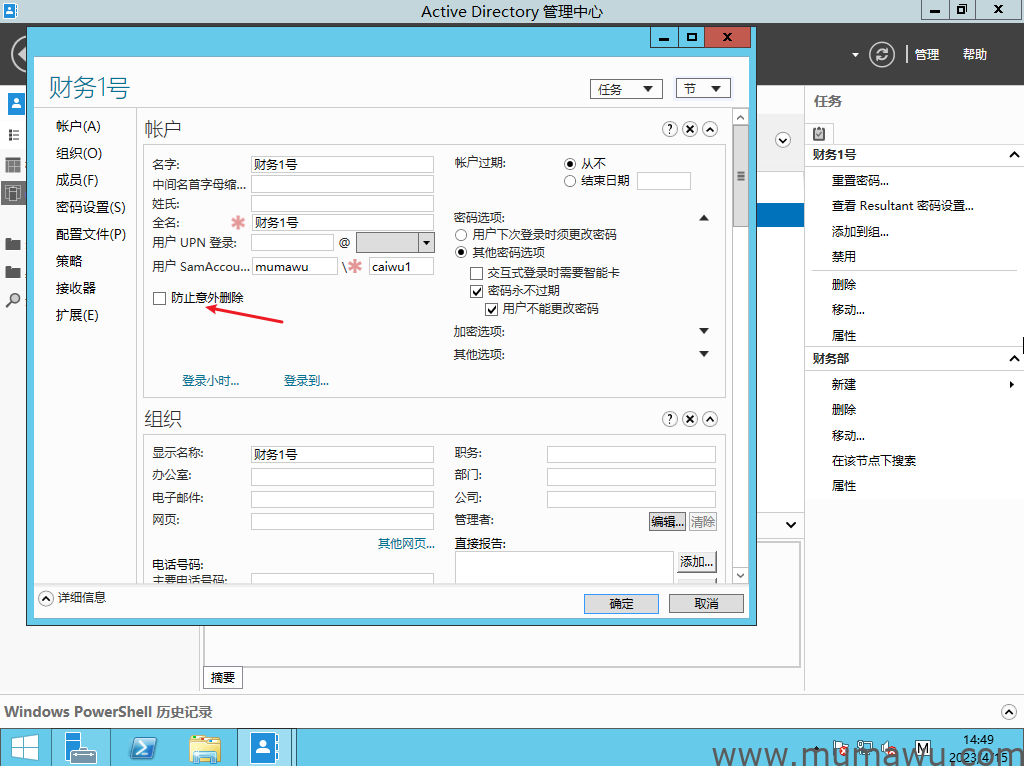Click the Windows Start button
The height and width of the screenshot is (766, 1024).
pyautogui.click(x=24, y=748)
